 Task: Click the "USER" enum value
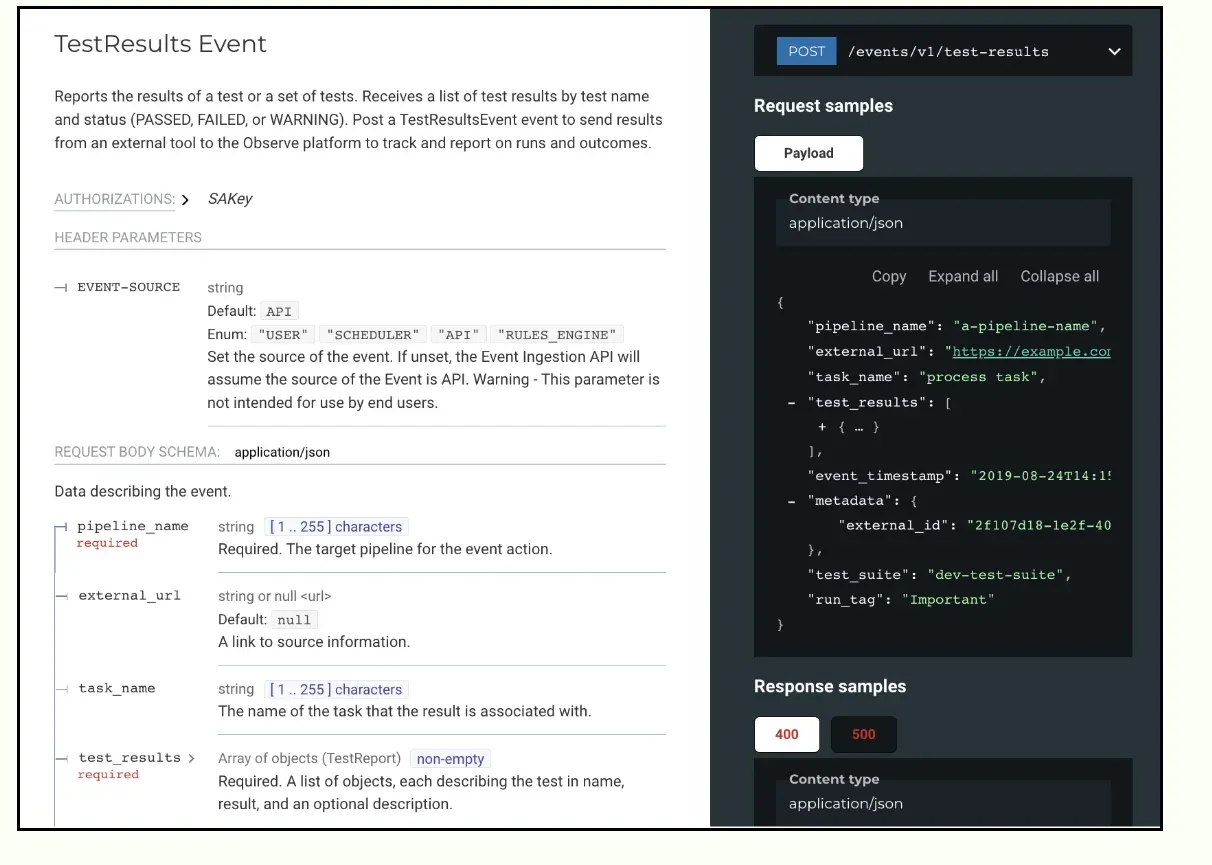[x=284, y=334]
